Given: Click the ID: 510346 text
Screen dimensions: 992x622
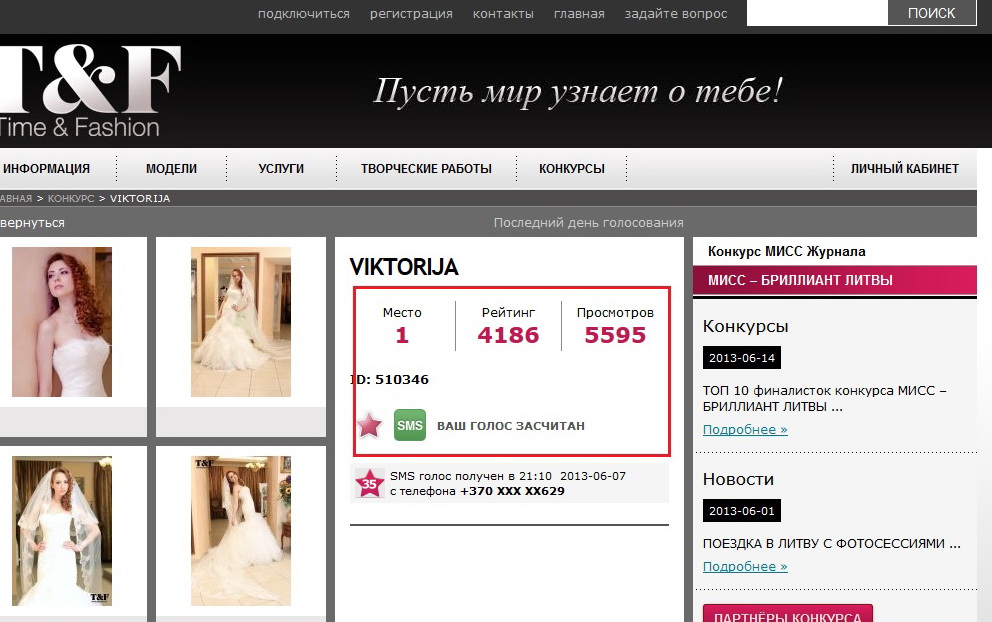Looking at the screenshot, I should [390, 380].
